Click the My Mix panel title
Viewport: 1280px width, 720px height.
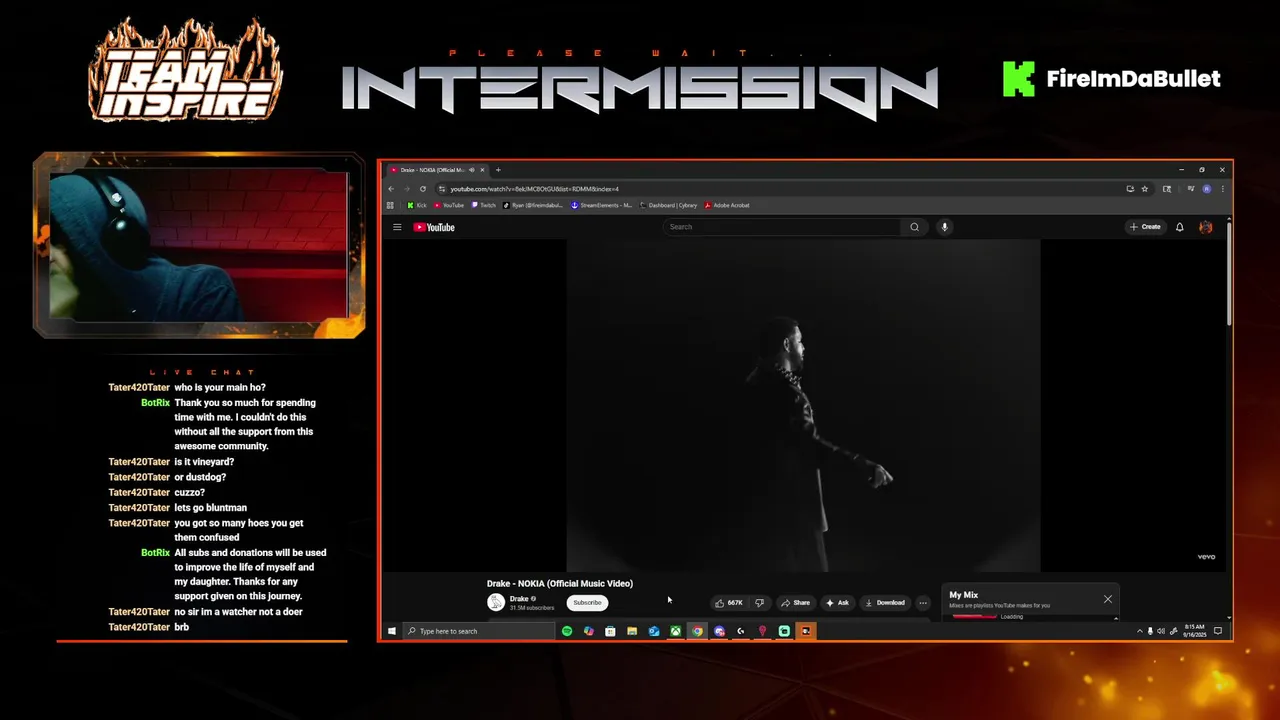(964, 595)
